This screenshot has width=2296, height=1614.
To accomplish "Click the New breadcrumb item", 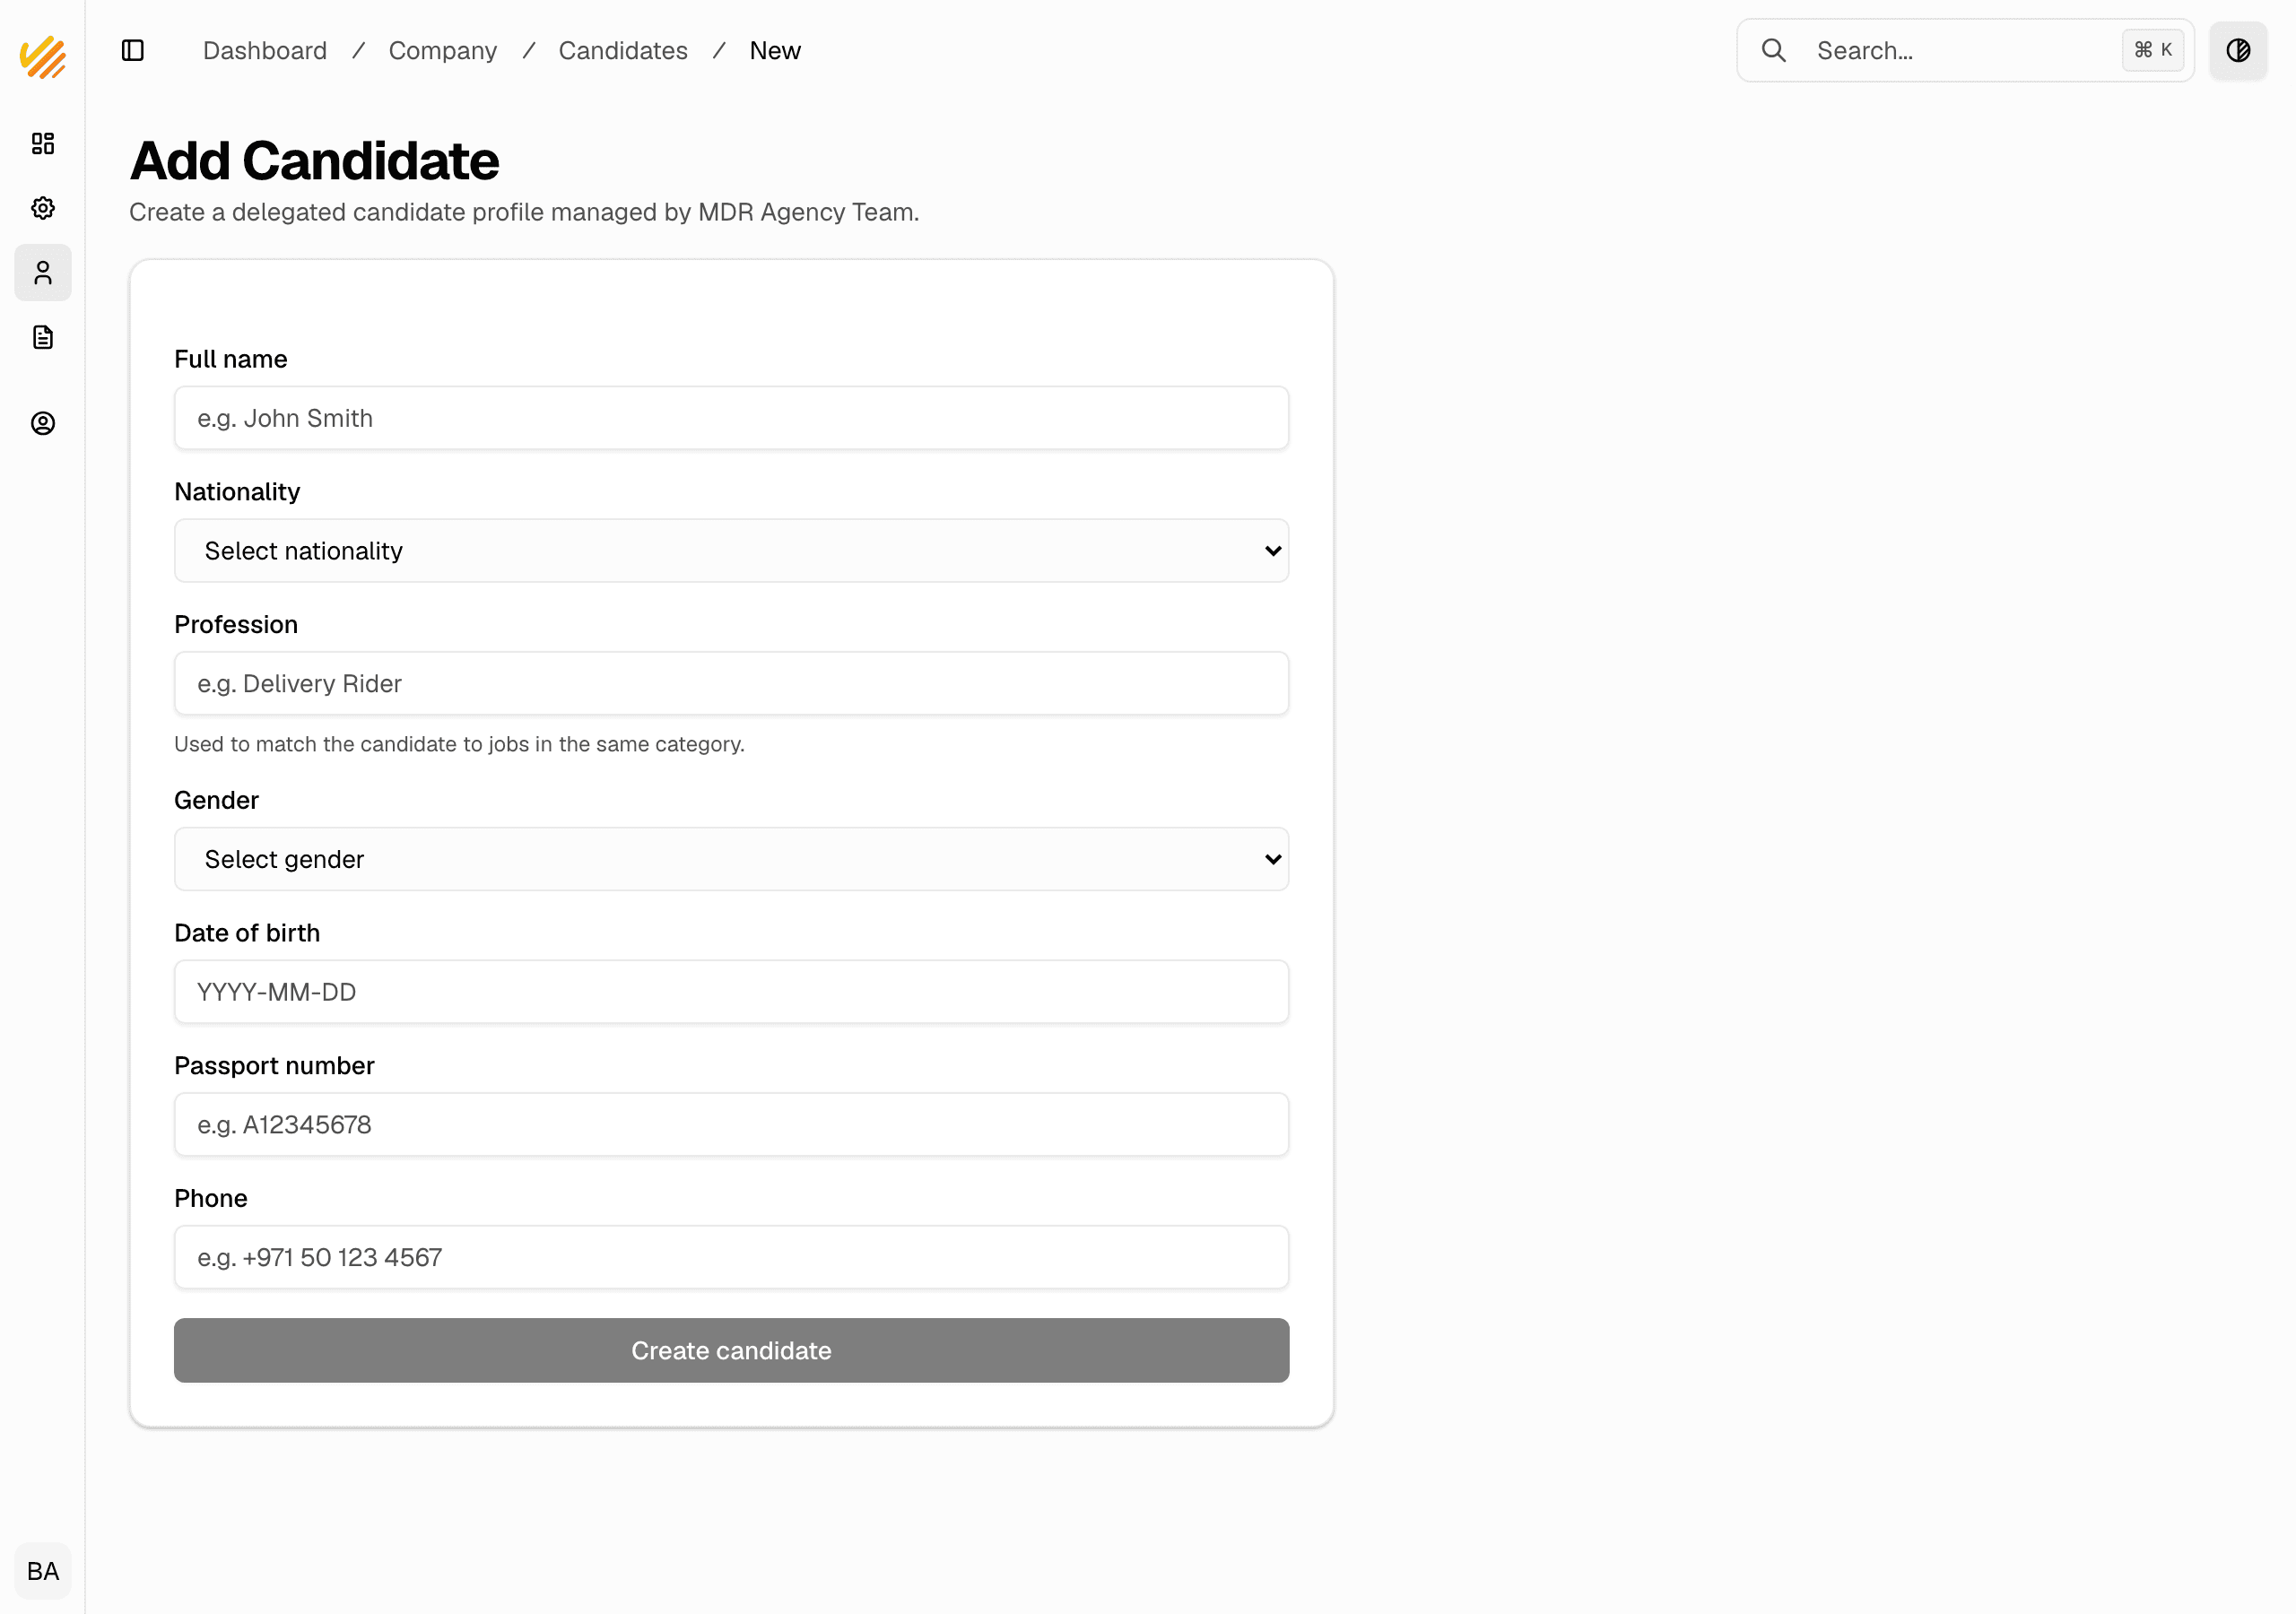I will pyautogui.click(x=775, y=50).
